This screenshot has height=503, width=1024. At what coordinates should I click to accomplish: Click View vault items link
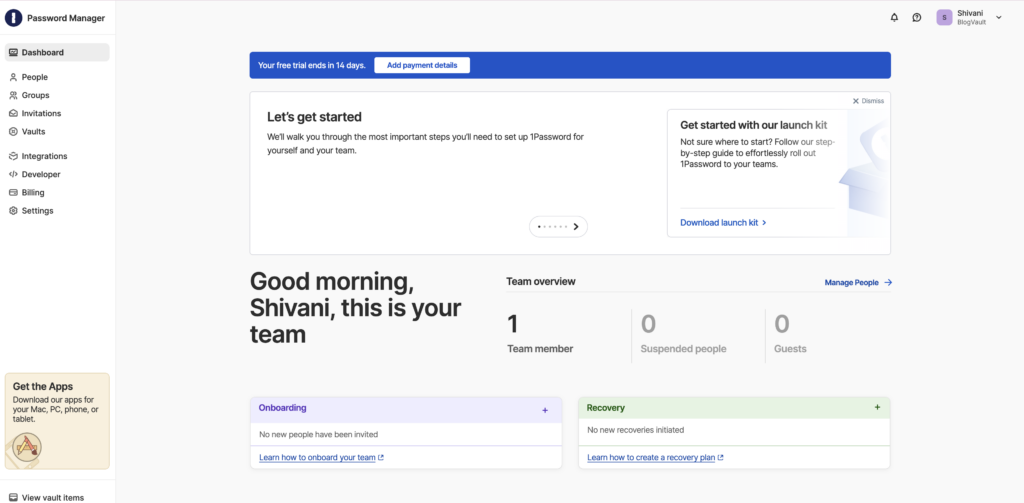point(53,498)
